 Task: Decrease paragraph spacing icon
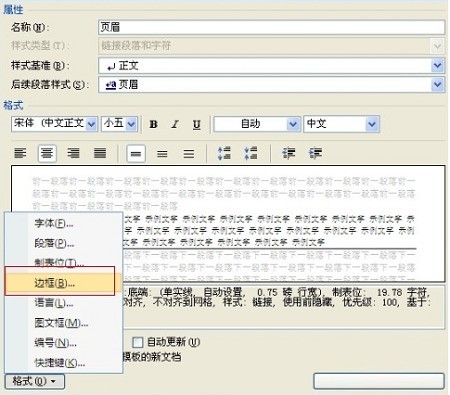point(250,153)
